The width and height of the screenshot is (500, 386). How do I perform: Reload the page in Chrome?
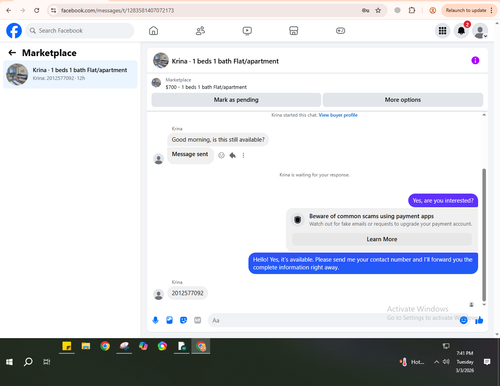pyautogui.click(x=37, y=10)
